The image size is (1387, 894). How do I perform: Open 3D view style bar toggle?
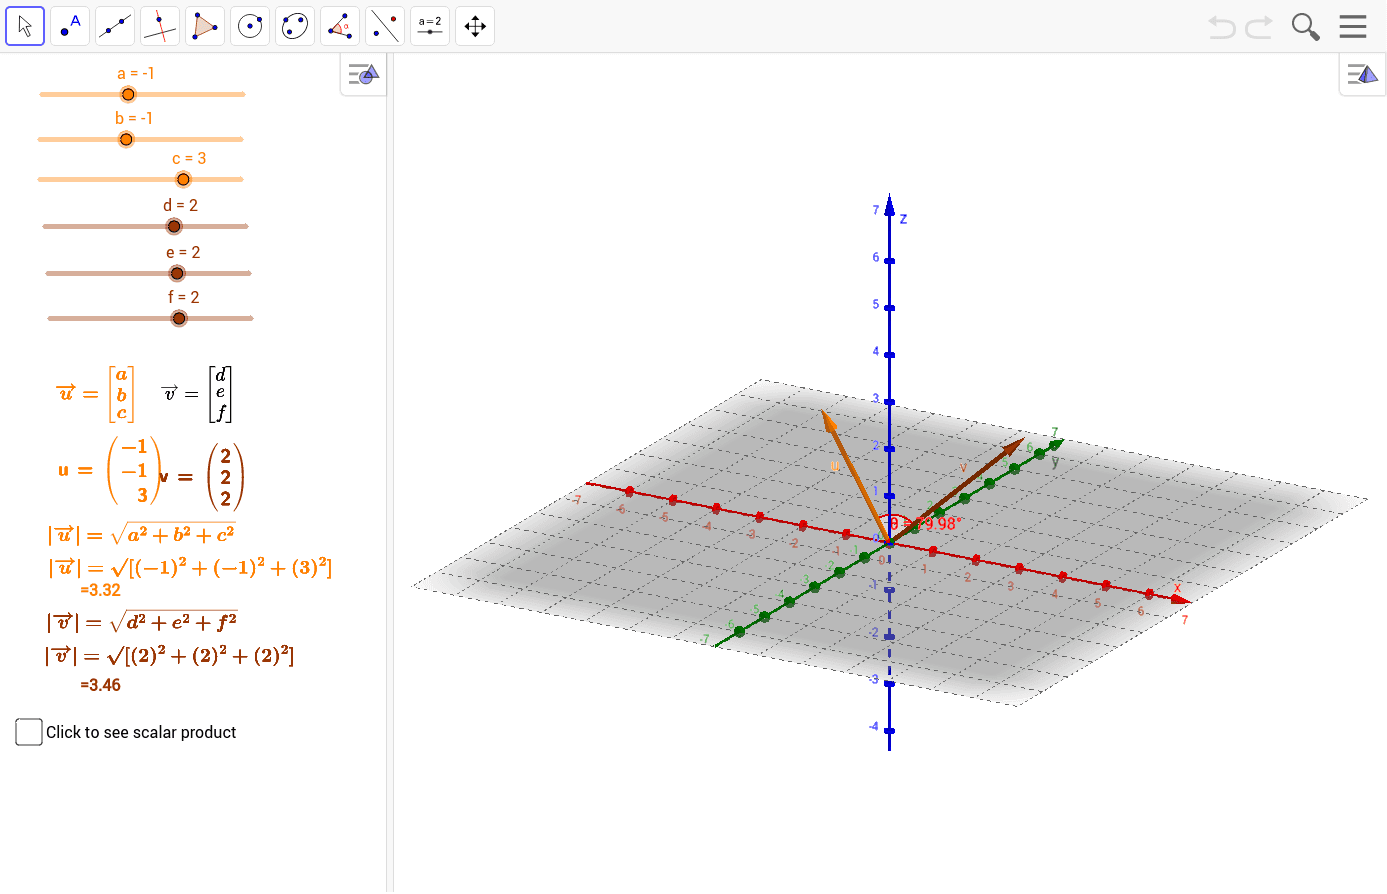click(1362, 74)
